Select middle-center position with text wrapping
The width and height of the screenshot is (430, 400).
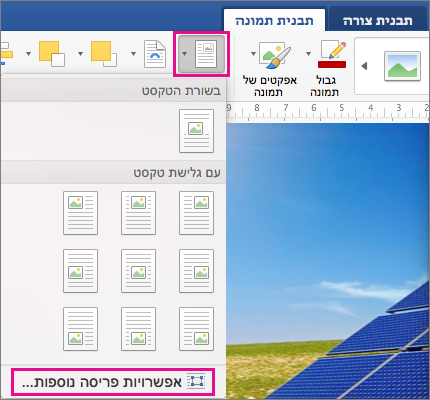(x=138, y=271)
